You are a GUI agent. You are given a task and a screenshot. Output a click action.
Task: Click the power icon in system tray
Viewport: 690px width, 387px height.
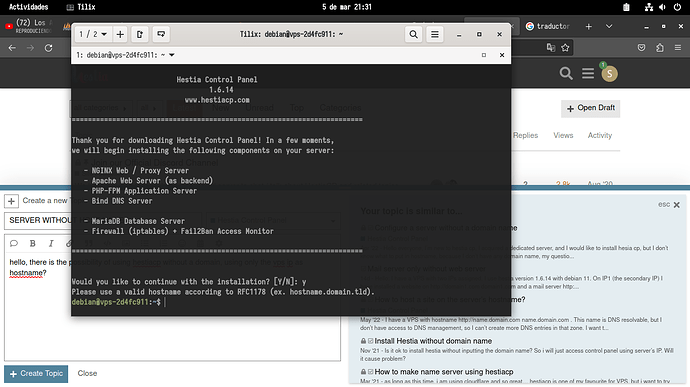coord(677,7)
